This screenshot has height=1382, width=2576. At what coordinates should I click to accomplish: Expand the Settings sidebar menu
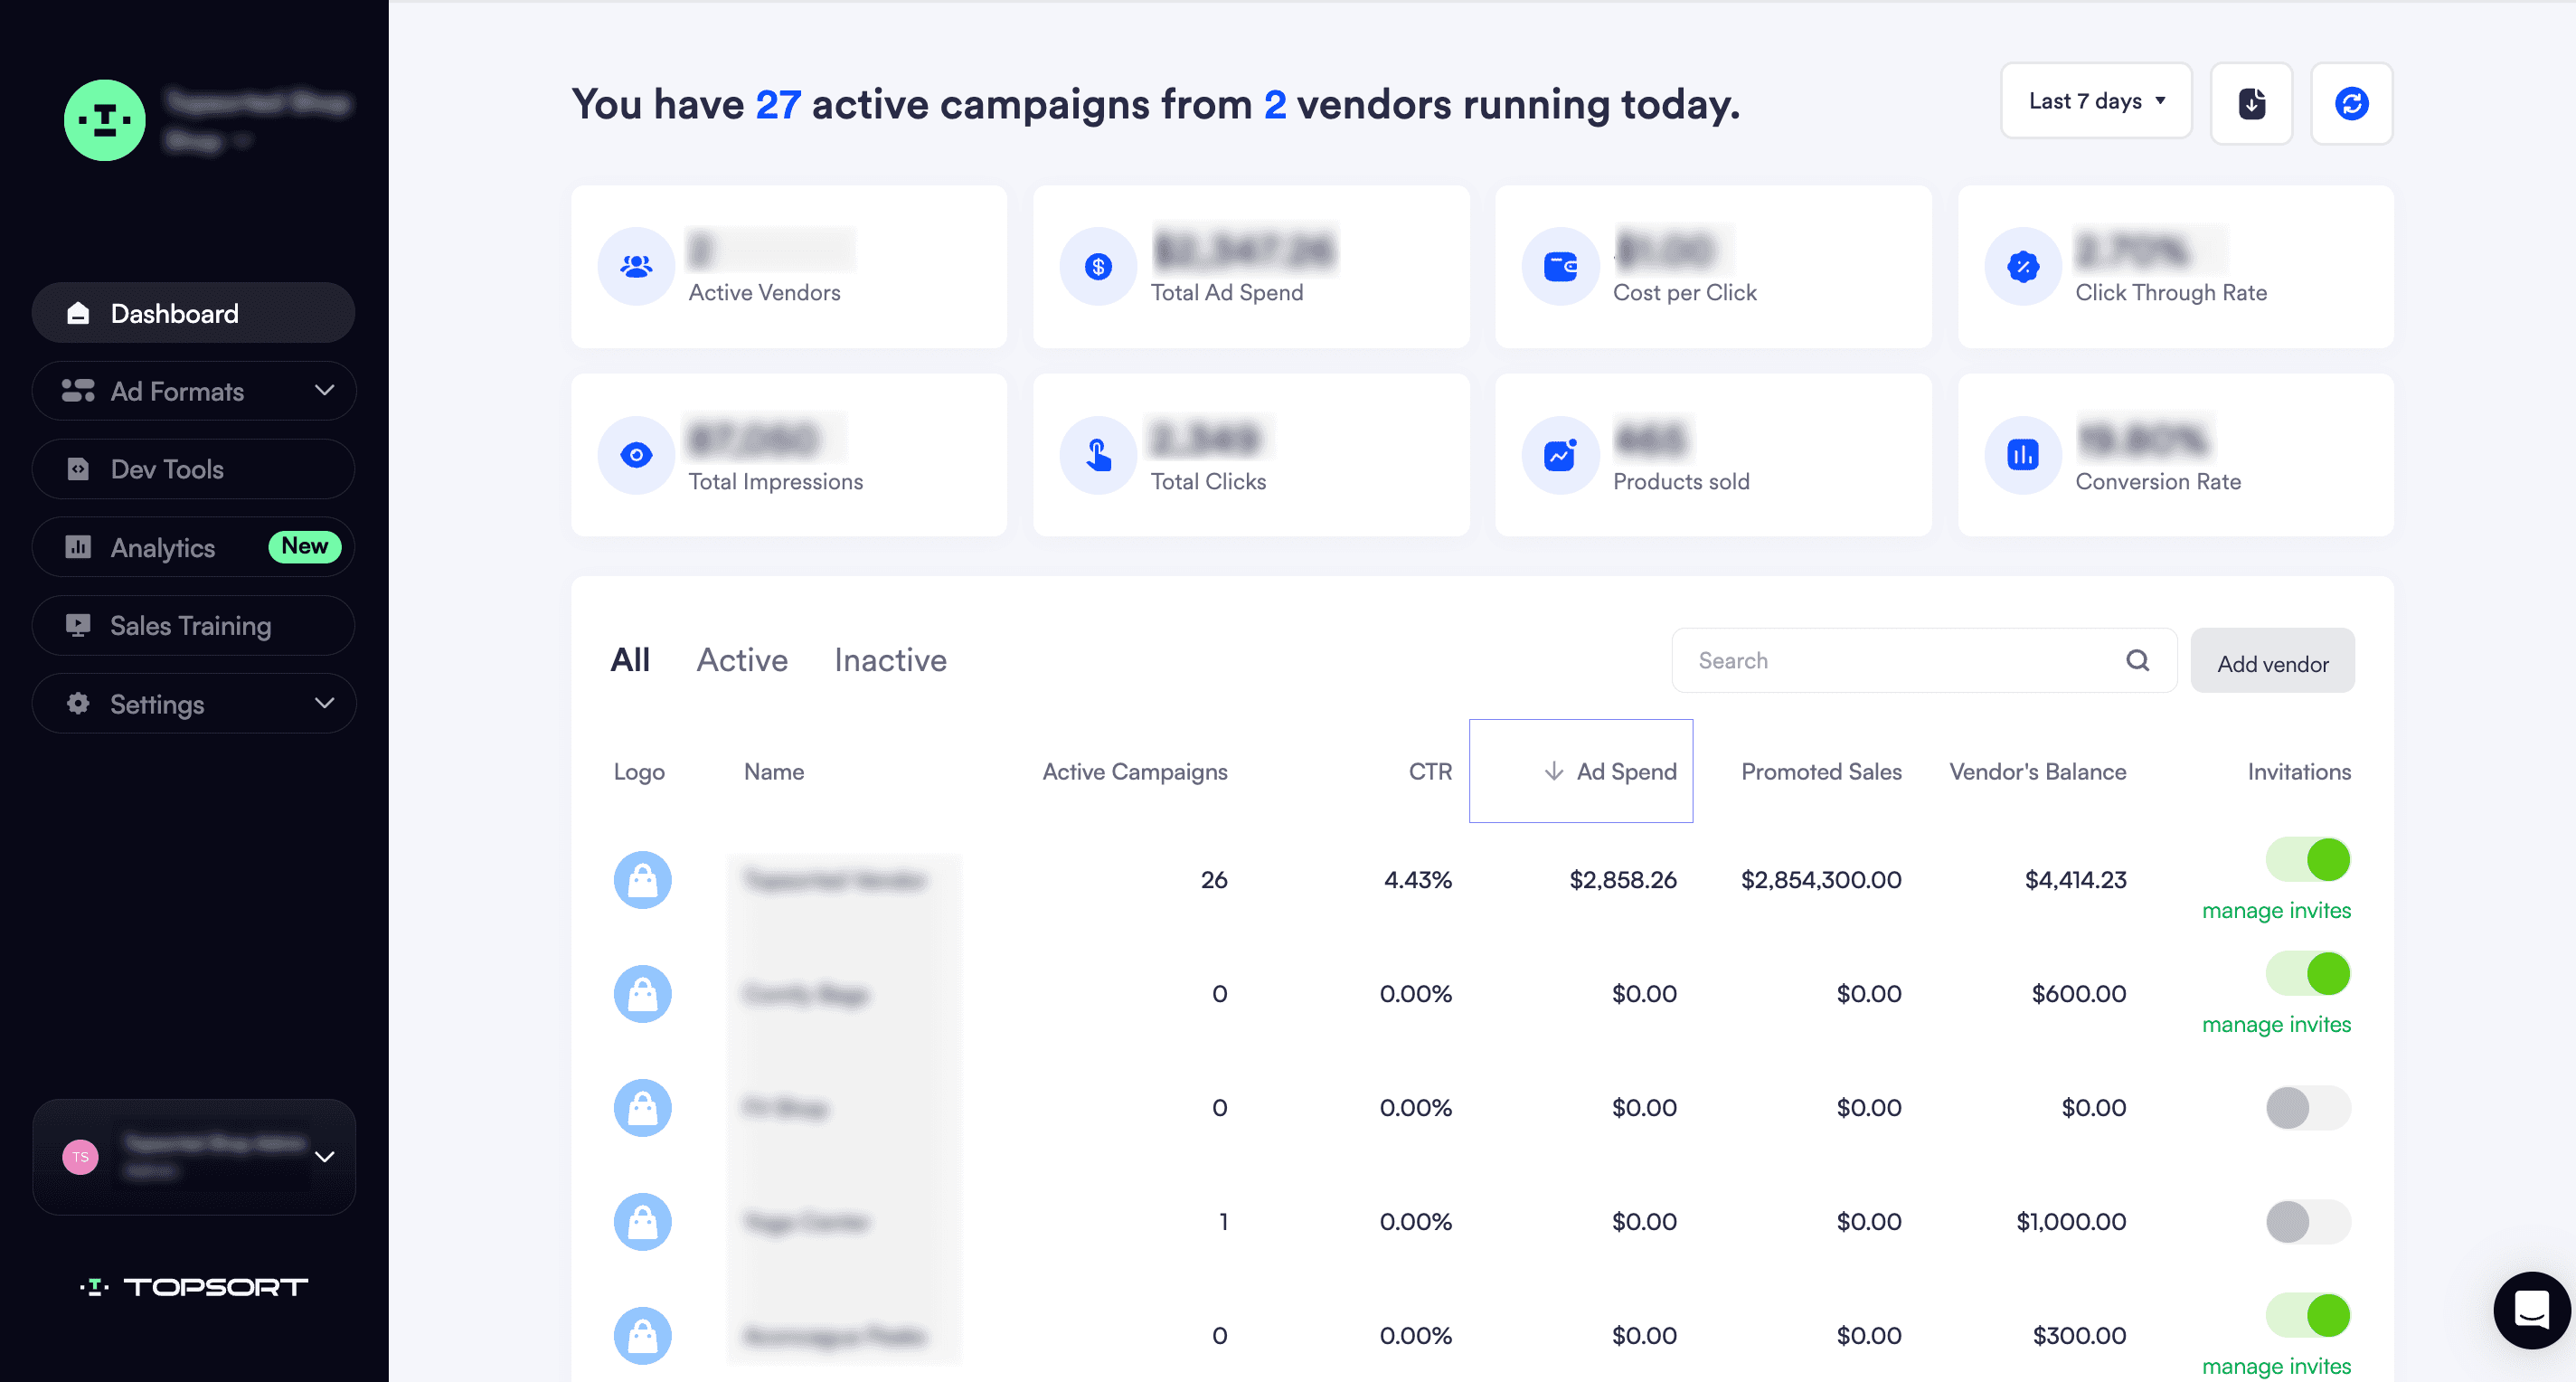(x=194, y=704)
